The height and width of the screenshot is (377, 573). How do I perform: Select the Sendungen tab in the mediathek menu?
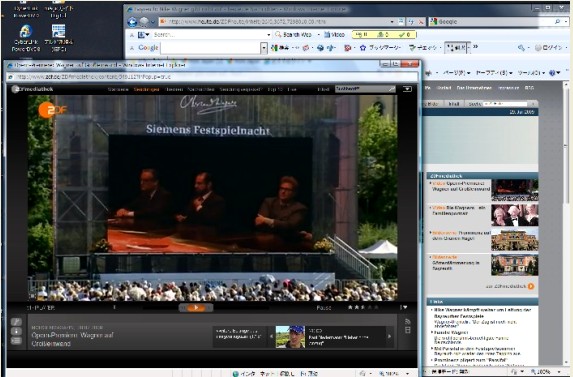click(146, 90)
